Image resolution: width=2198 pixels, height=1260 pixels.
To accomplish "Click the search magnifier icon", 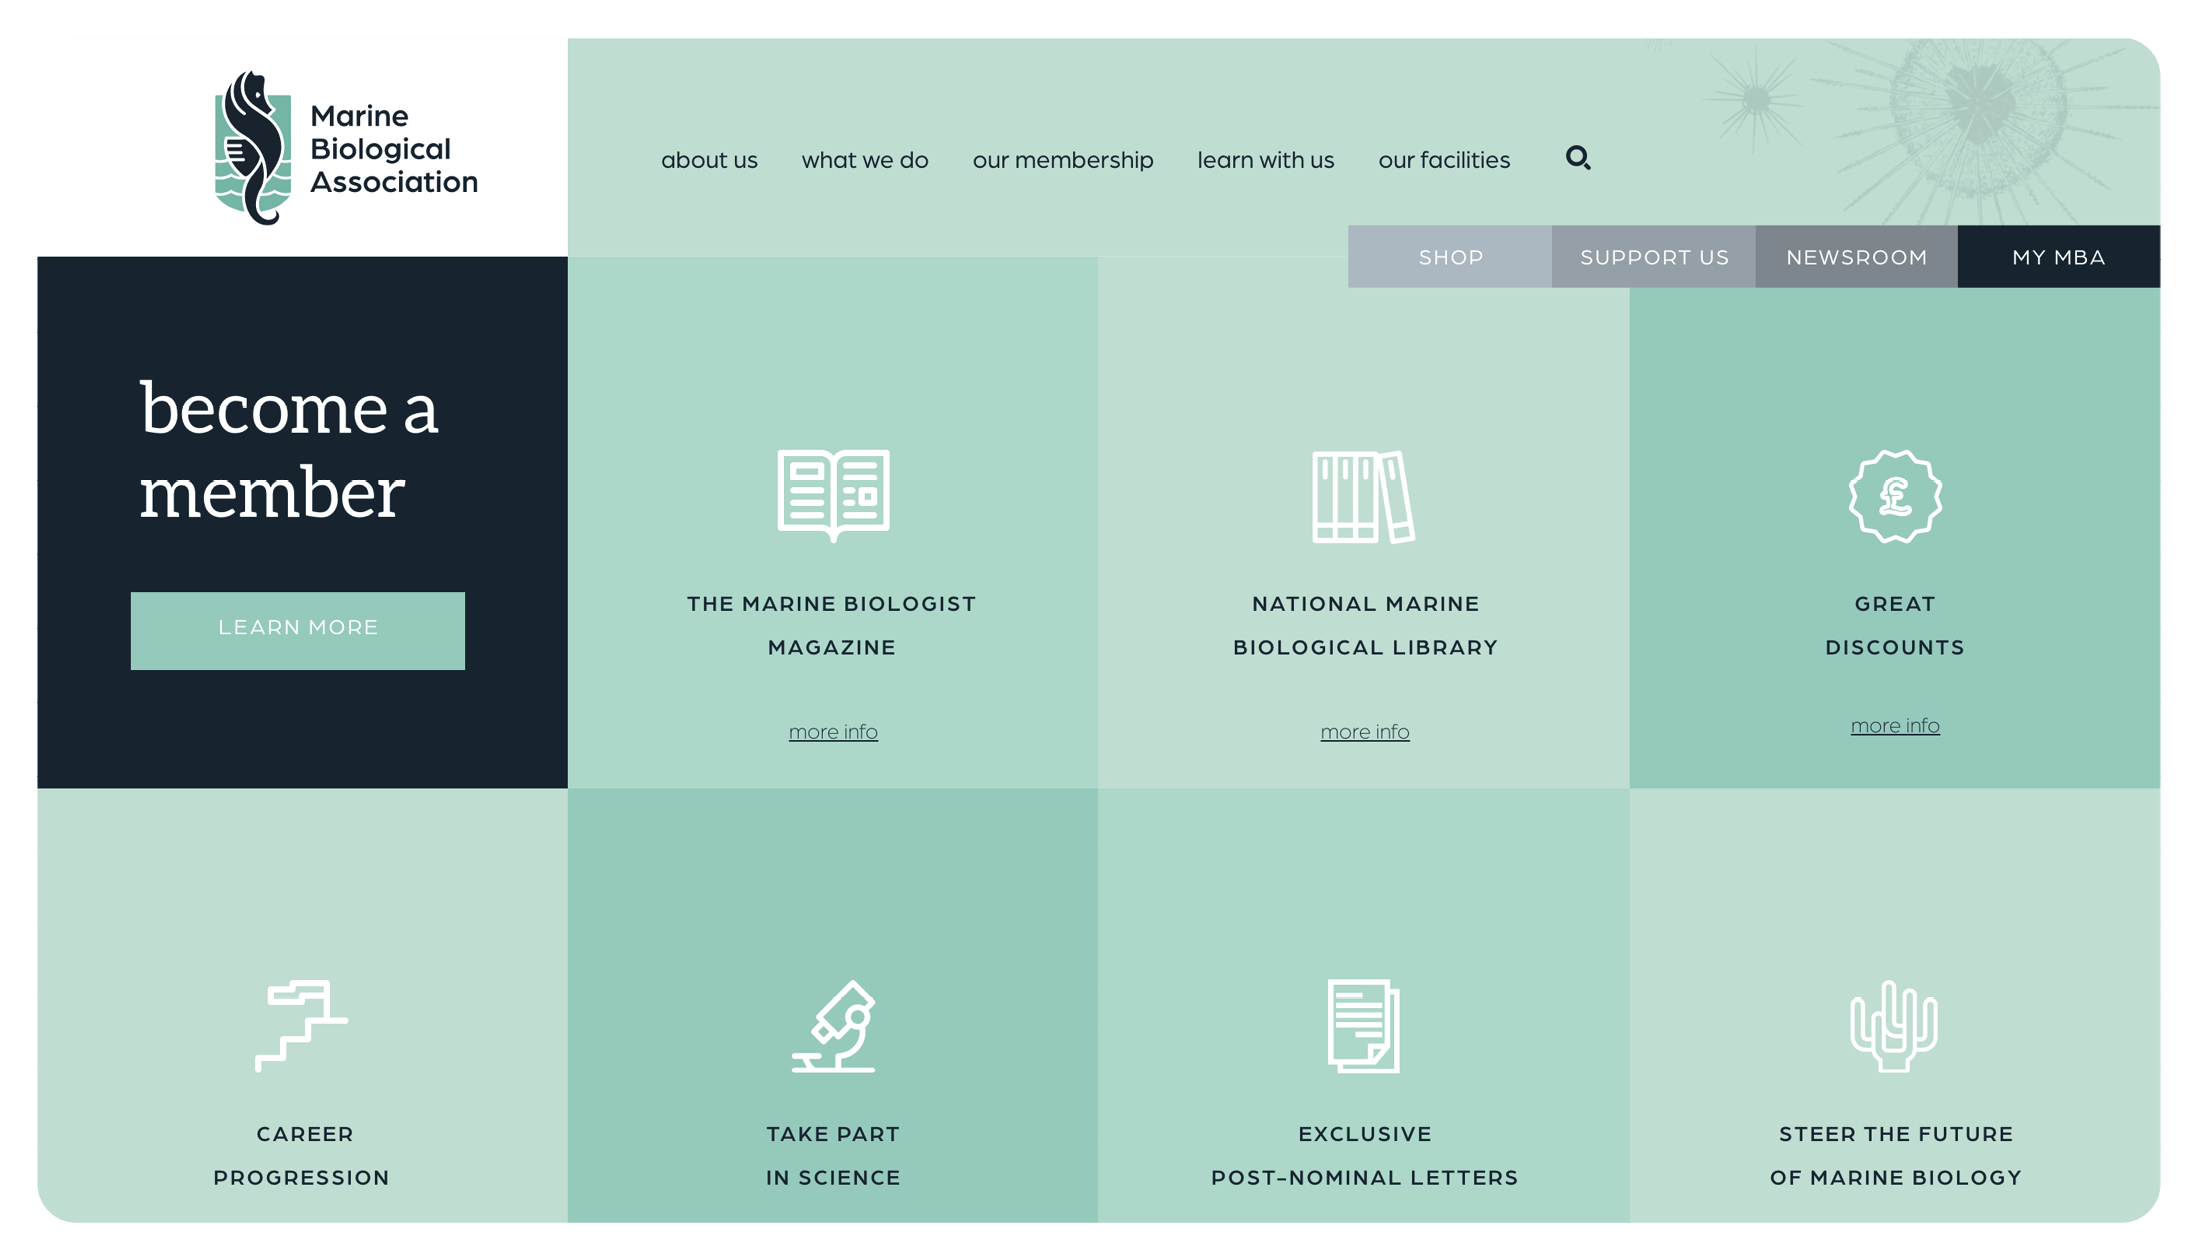I will (1578, 158).
